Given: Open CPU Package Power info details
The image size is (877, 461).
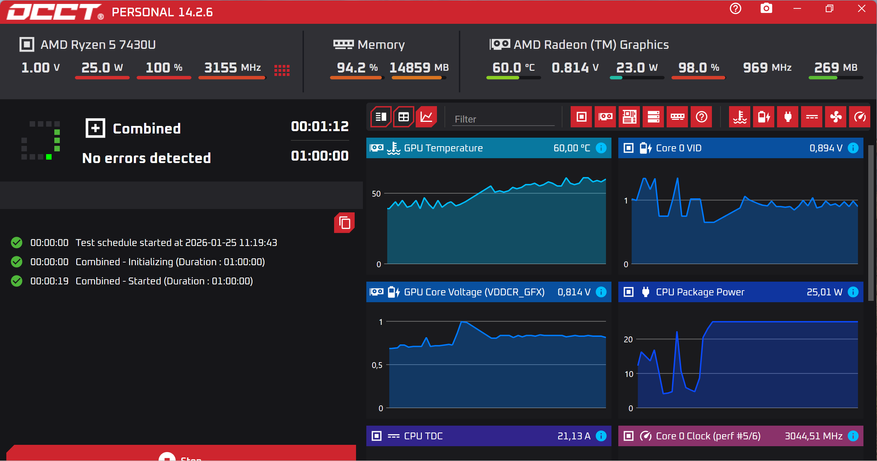Looking at the screenshot, I should click(852, 292).
